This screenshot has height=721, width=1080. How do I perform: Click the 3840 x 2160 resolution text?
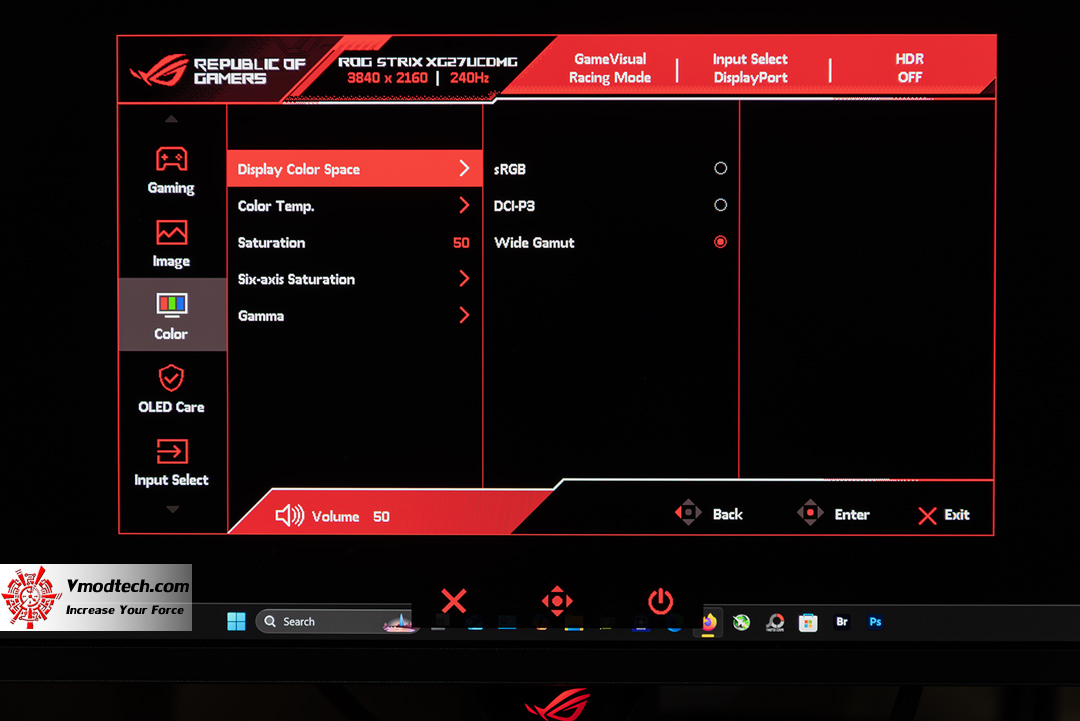387,78
